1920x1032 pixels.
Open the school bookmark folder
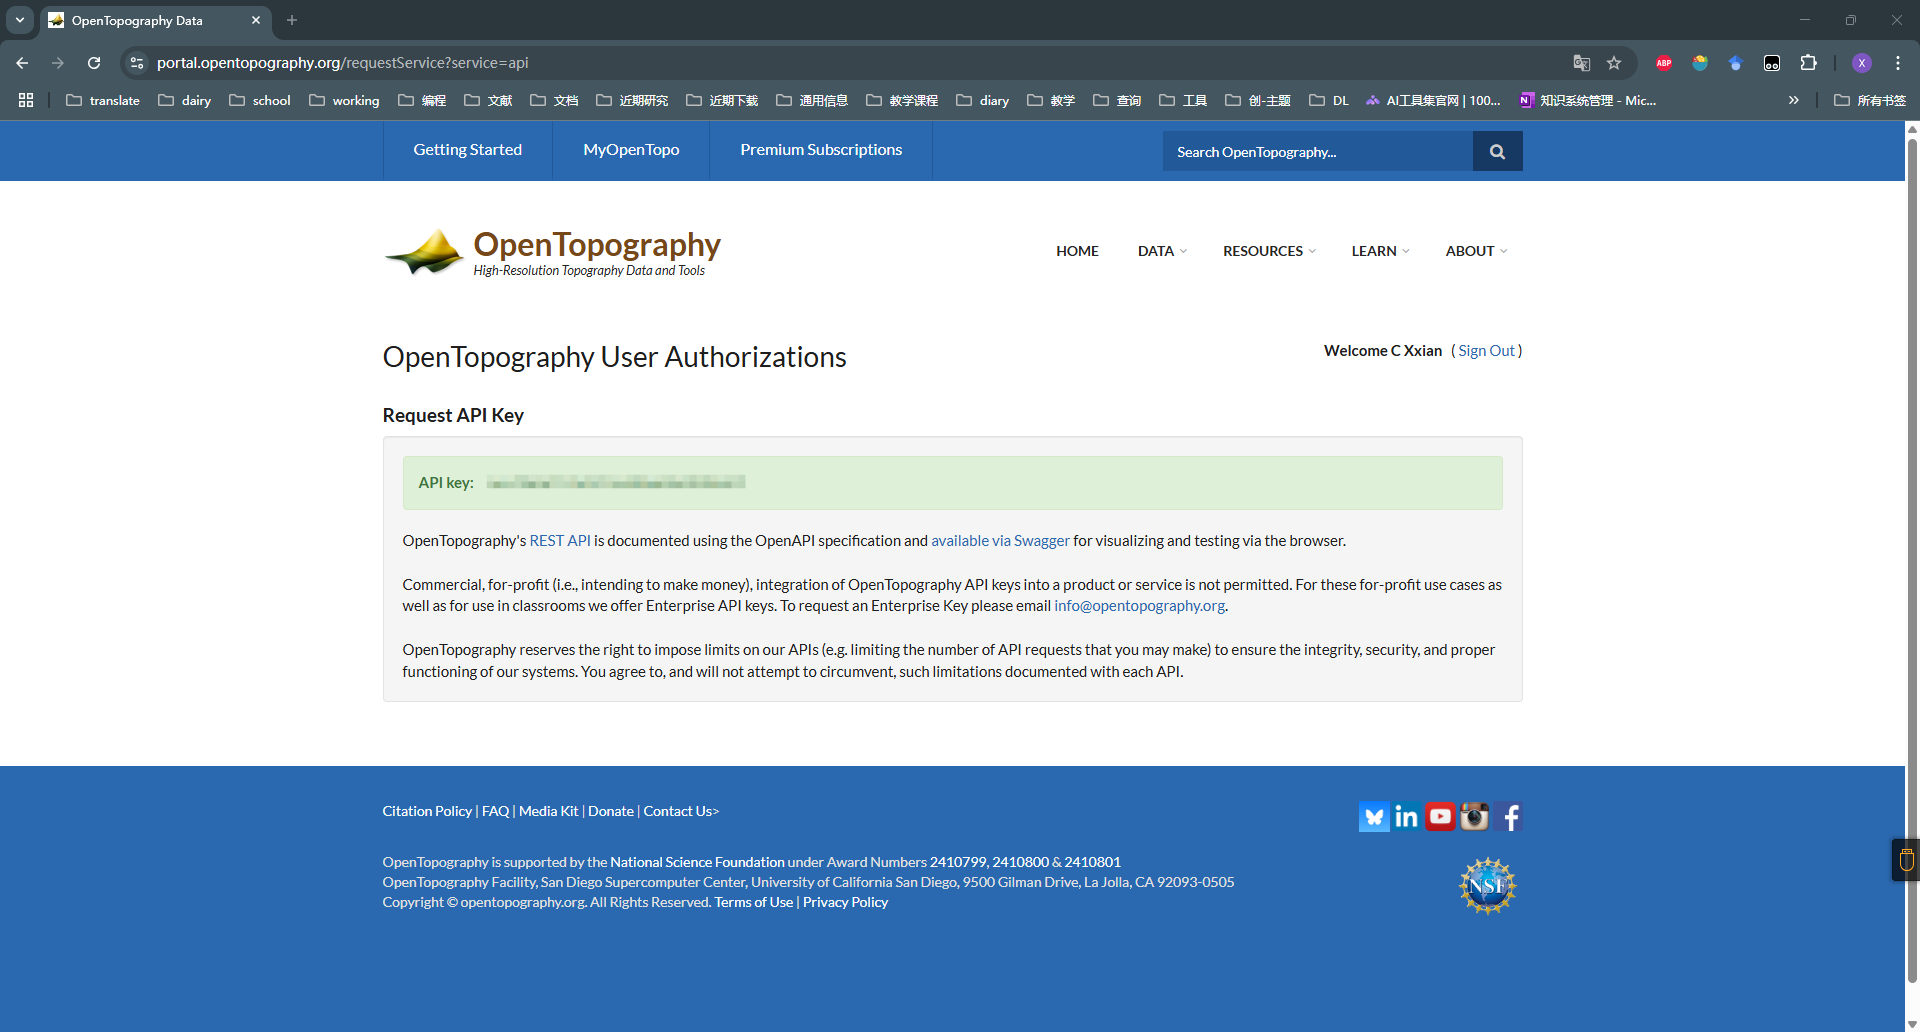coord(260,100)
